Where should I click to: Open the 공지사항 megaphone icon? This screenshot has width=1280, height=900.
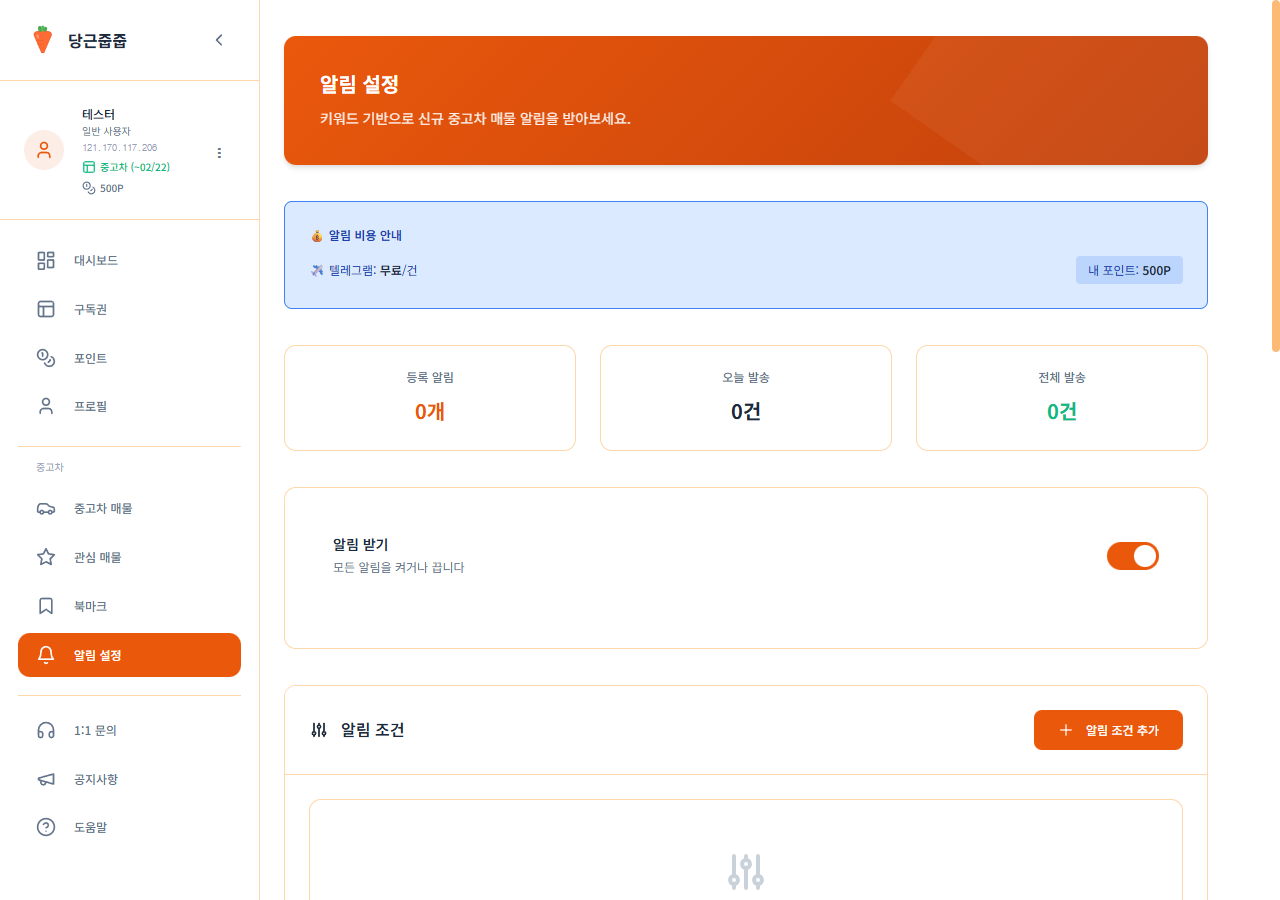(x=45, y=779)
